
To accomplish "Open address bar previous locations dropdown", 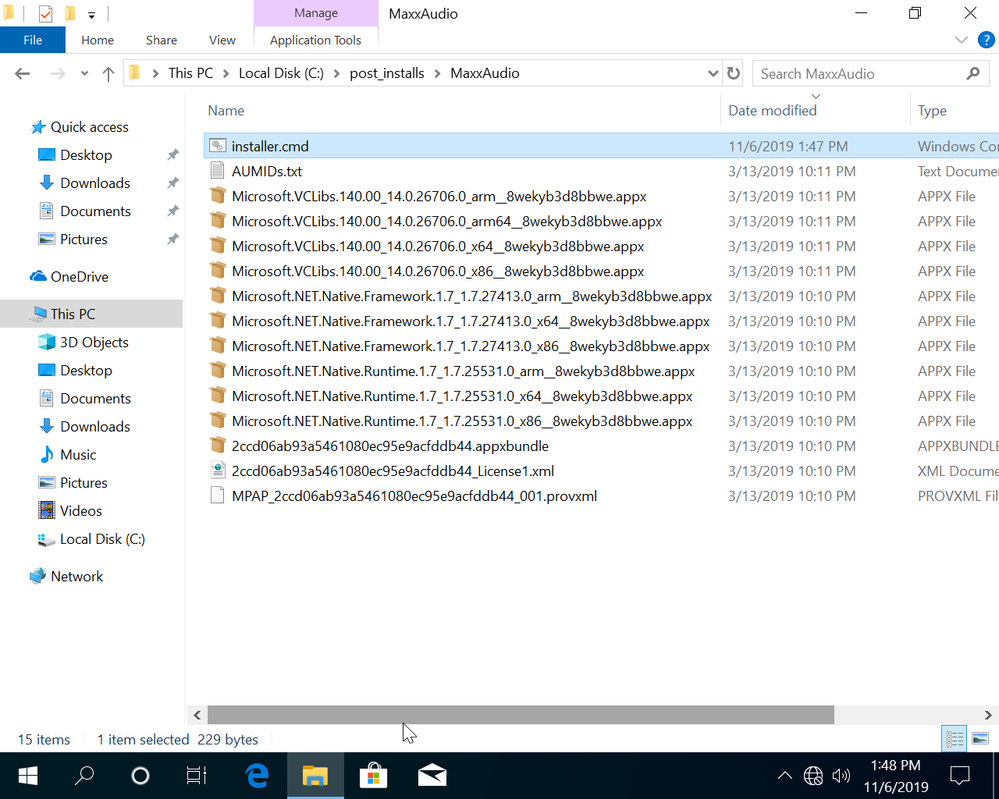I will 713,74.
